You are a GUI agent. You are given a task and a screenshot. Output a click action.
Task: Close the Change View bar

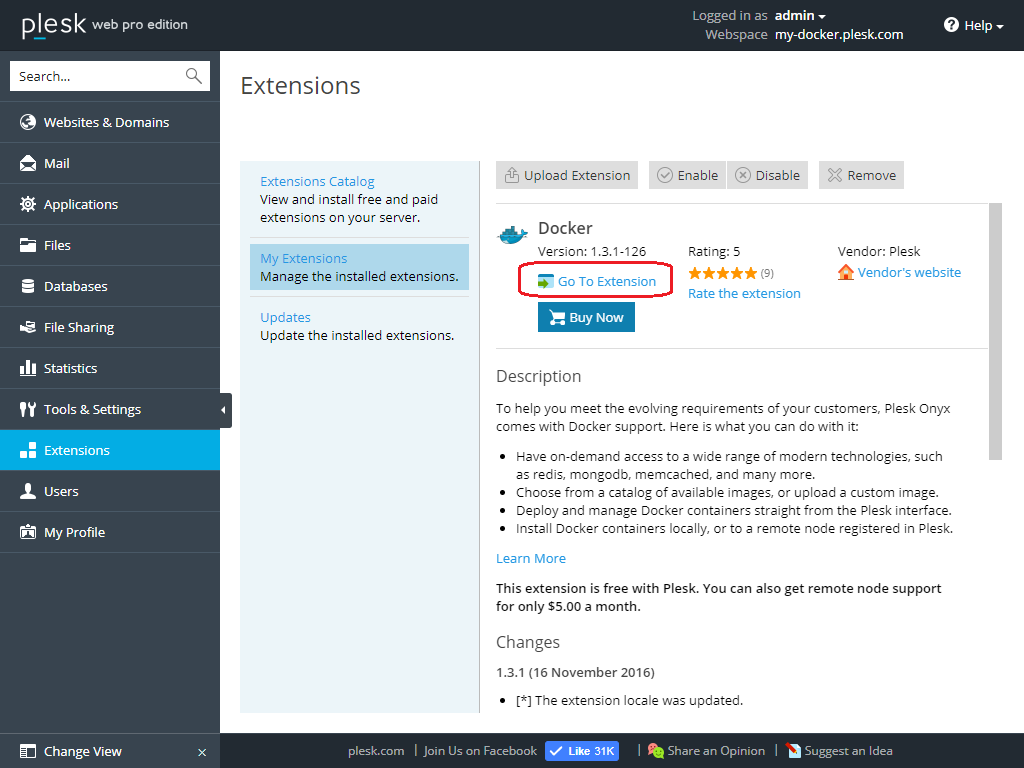202,752
